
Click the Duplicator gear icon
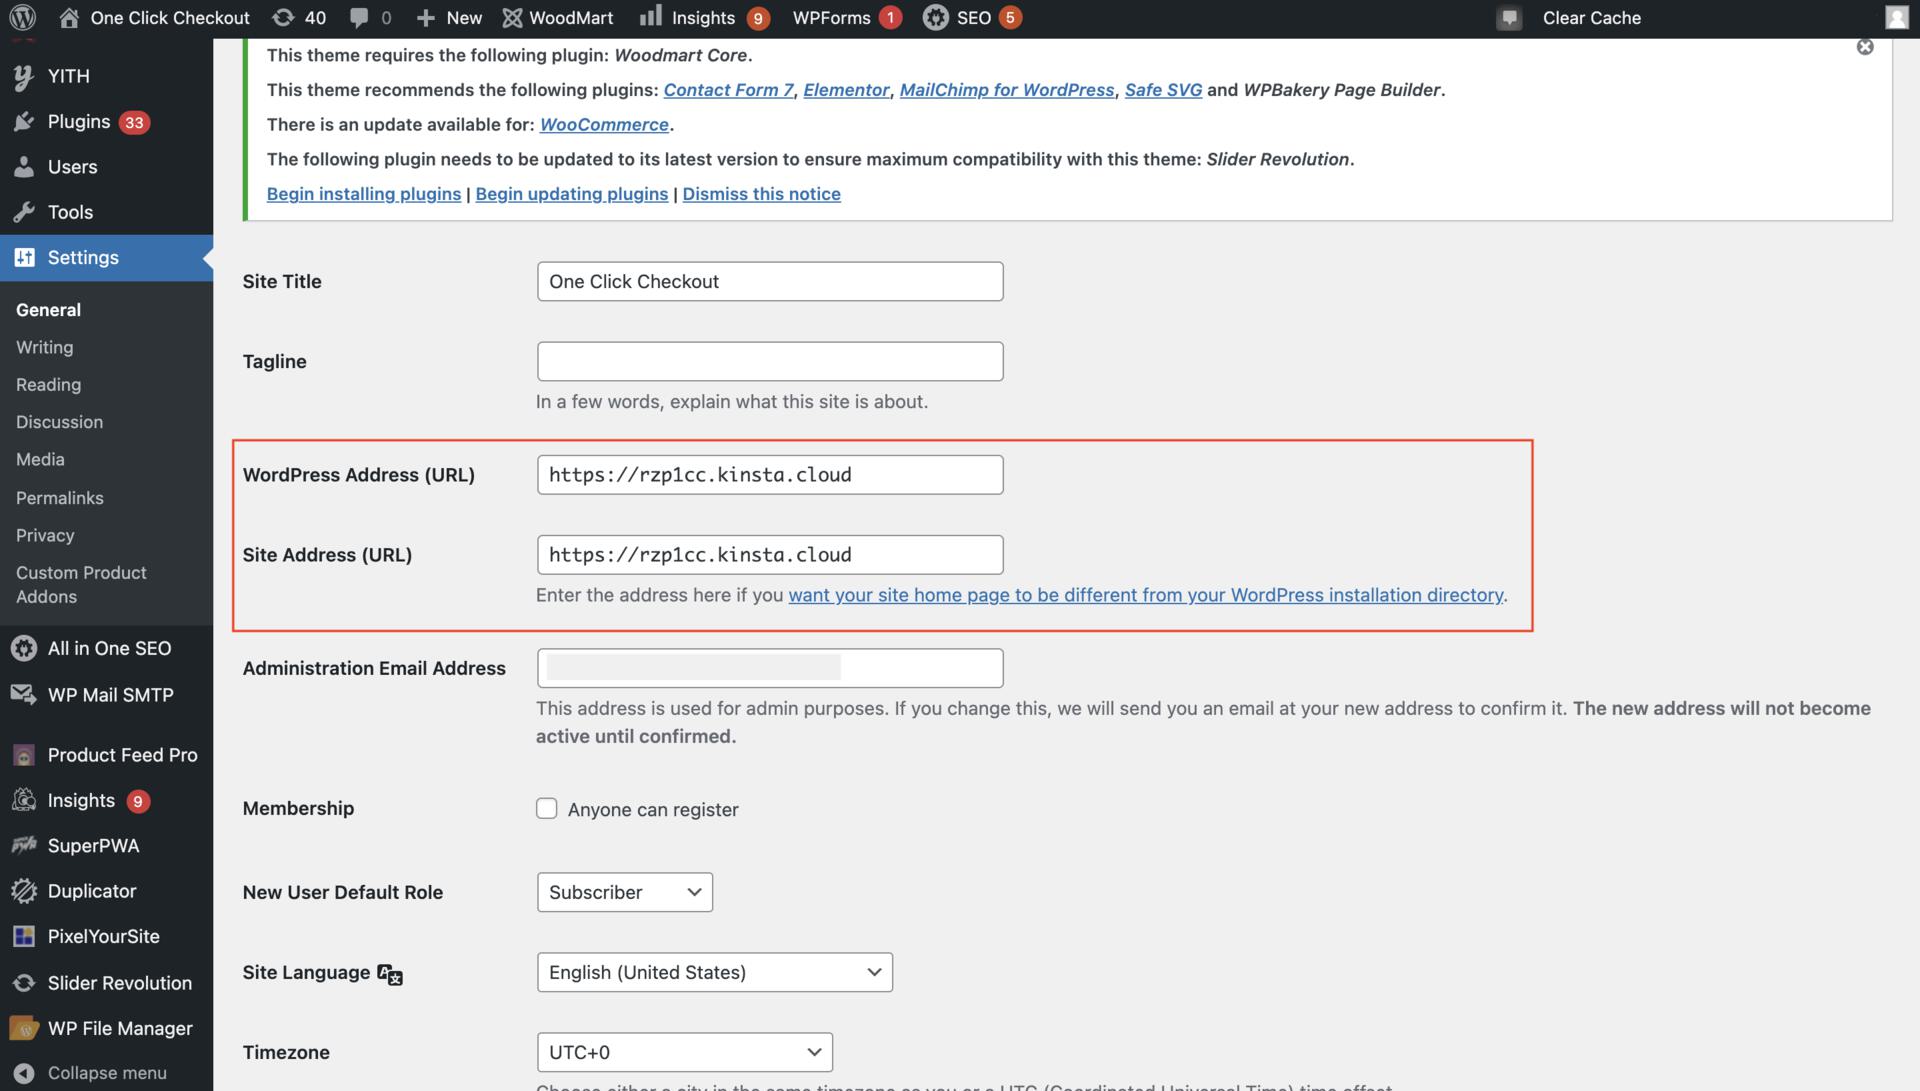(x=24, y=891)
